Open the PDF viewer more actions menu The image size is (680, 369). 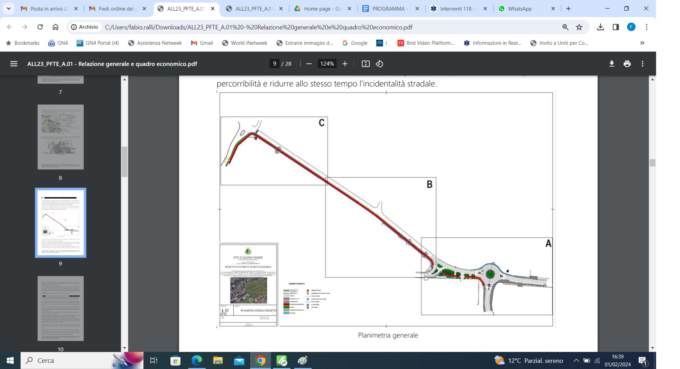click(642, 64)
